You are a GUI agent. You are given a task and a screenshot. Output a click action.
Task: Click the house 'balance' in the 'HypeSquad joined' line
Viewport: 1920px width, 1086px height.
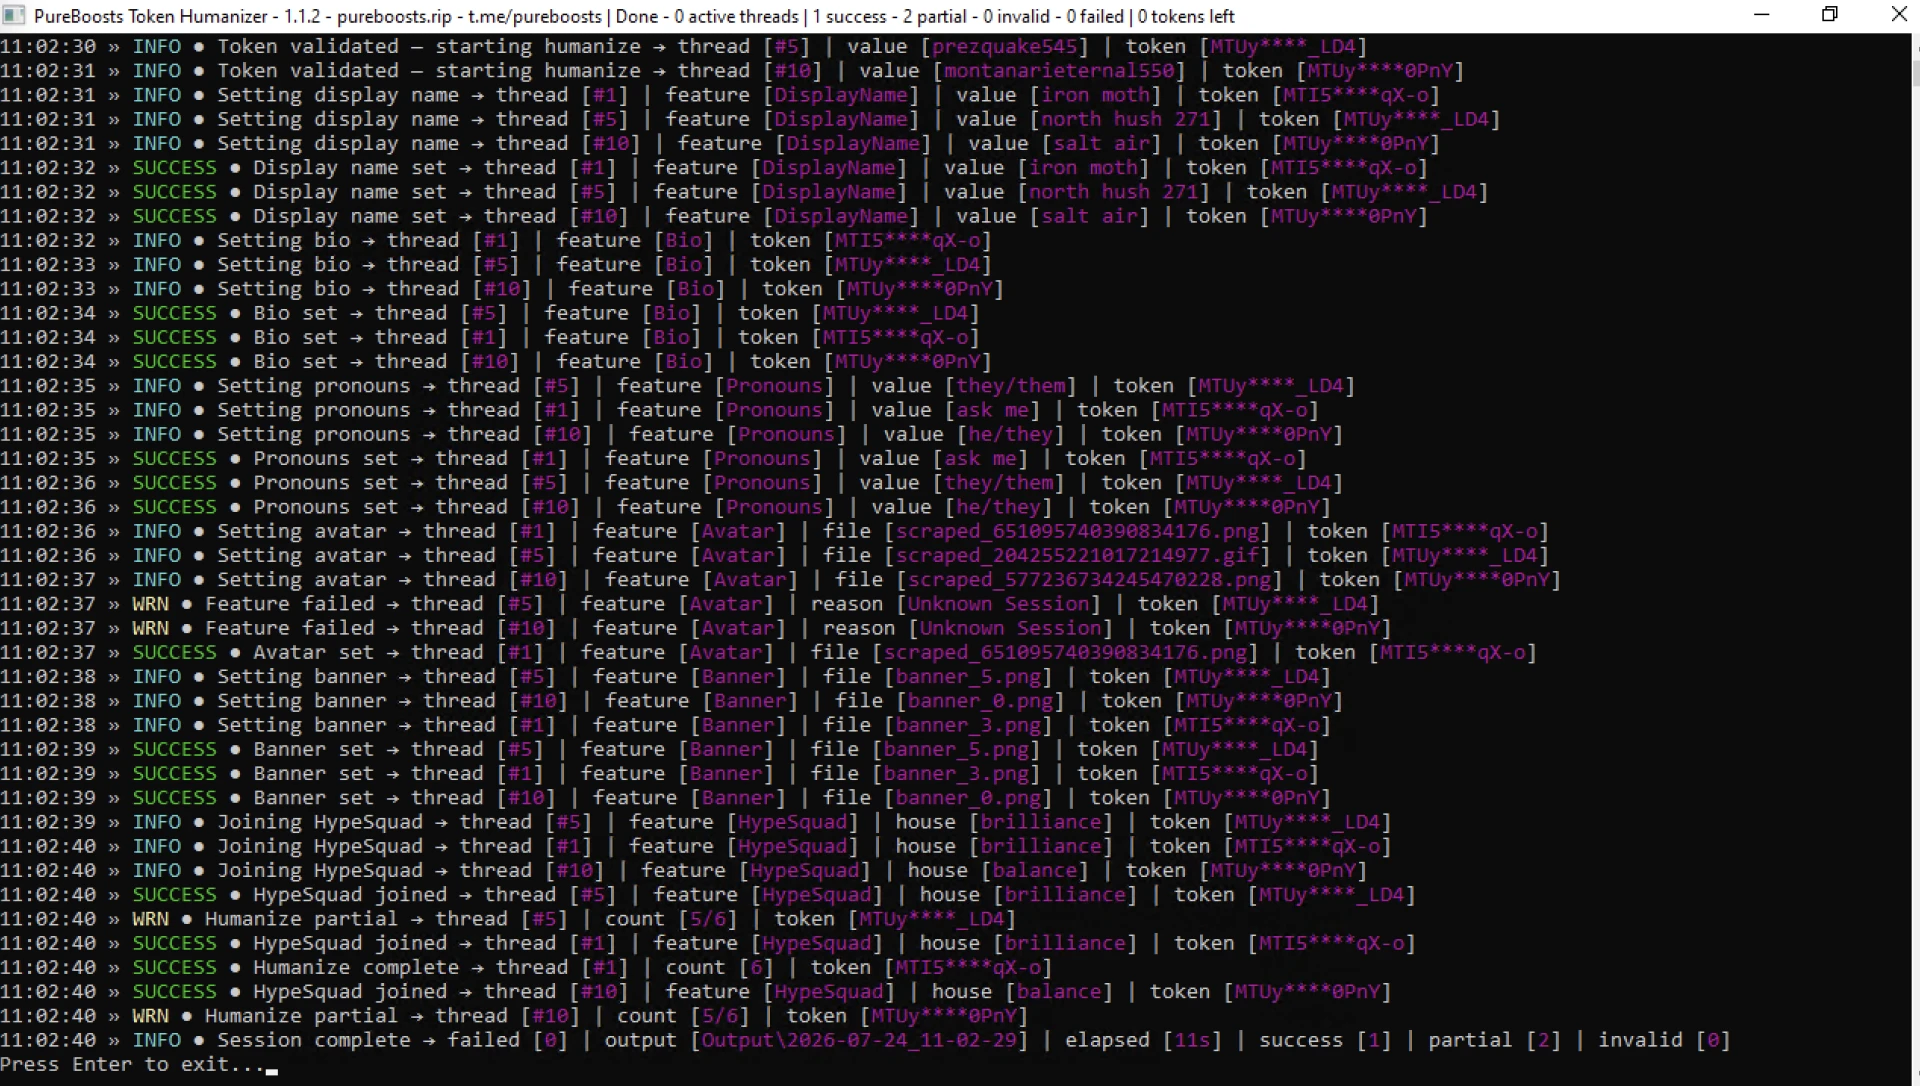point(1059,991)
